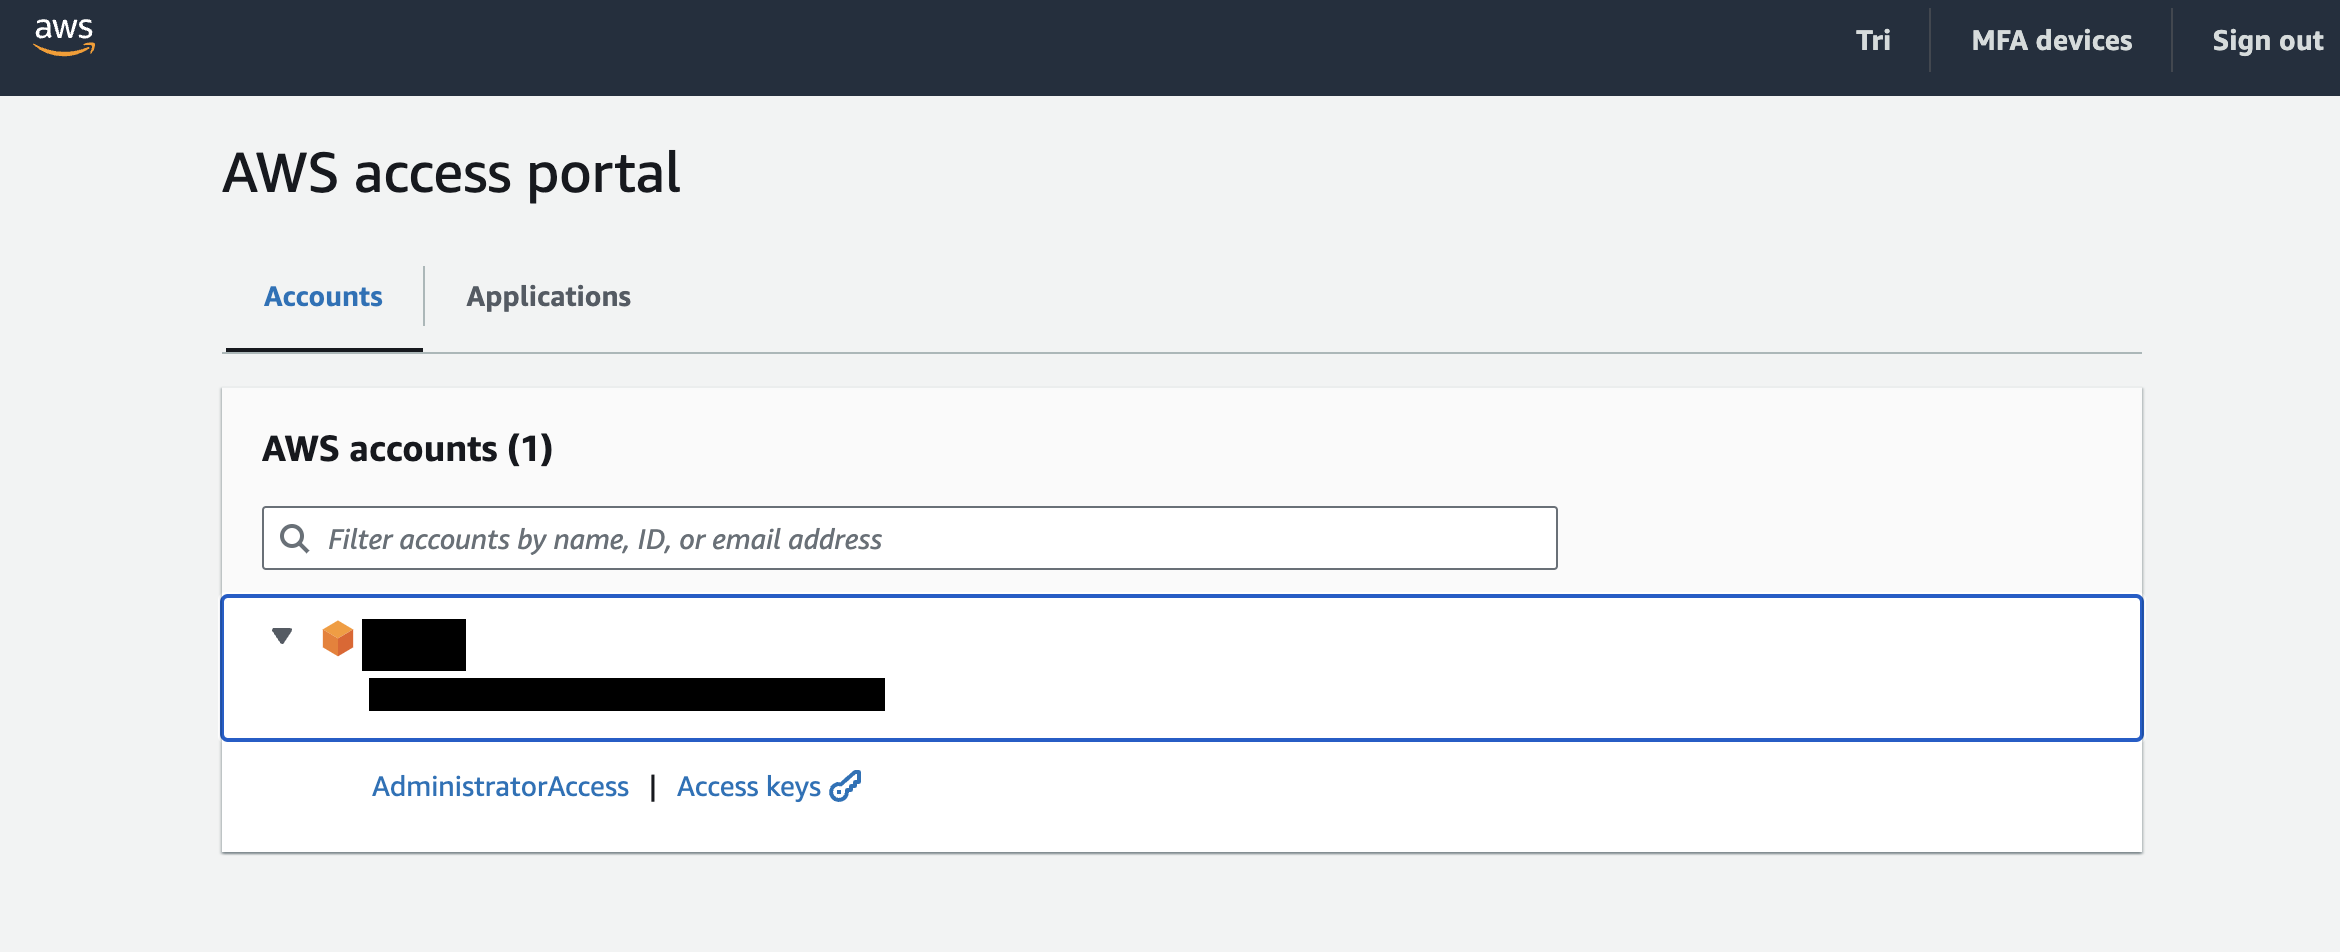Go to MFA devices
This screenshot has width=2340, height=952.
(2051, 41)
